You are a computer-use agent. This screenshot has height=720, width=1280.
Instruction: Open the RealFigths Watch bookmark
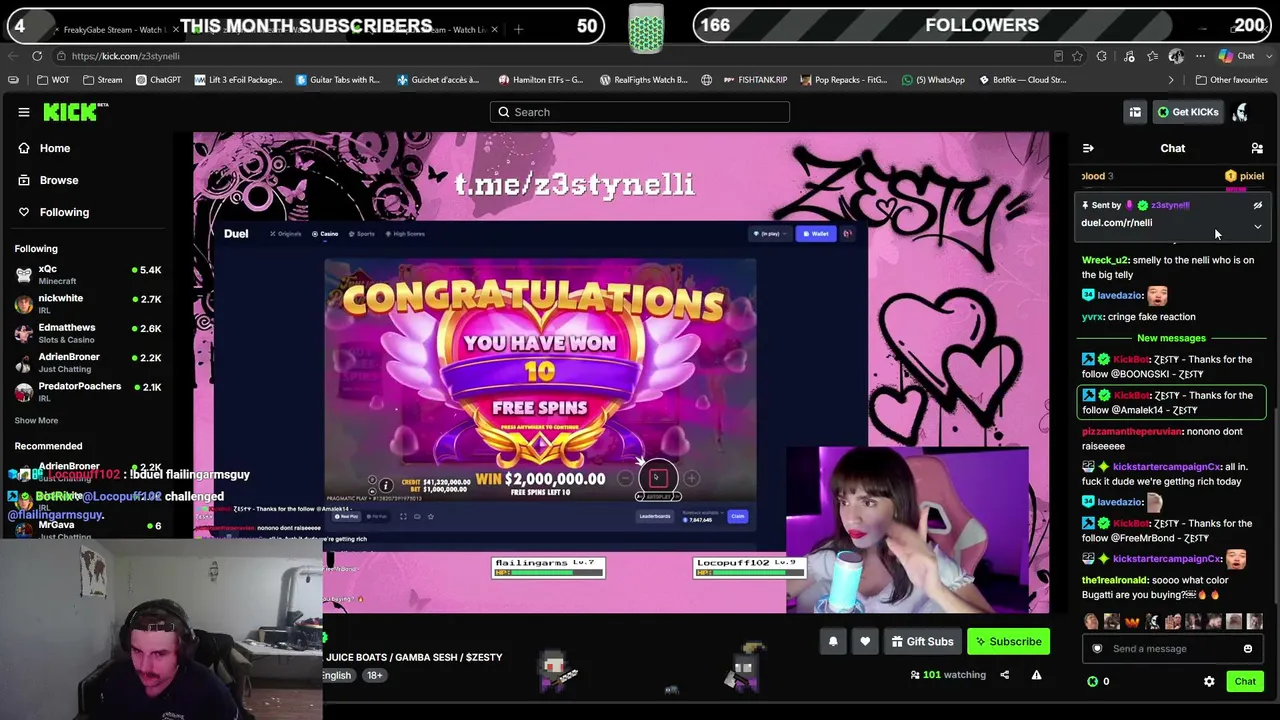[x=644, y=80]
